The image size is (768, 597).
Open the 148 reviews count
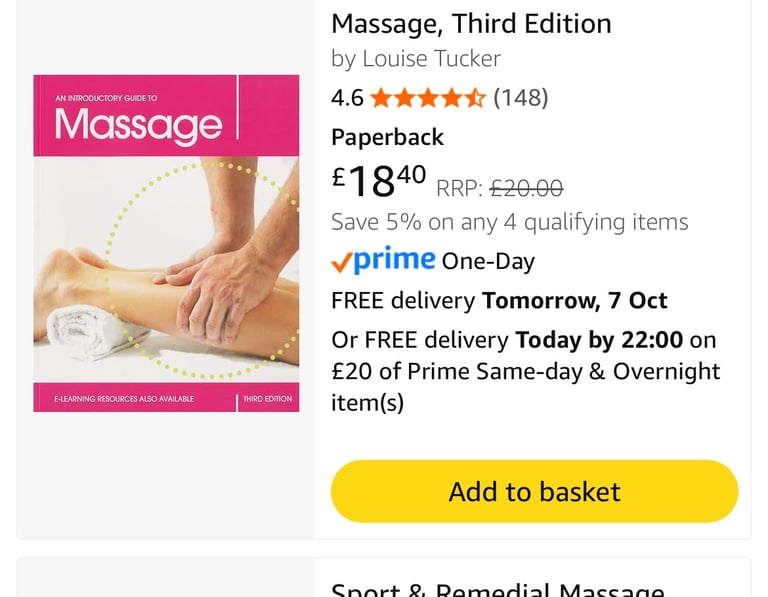click(x=521, y=98)
